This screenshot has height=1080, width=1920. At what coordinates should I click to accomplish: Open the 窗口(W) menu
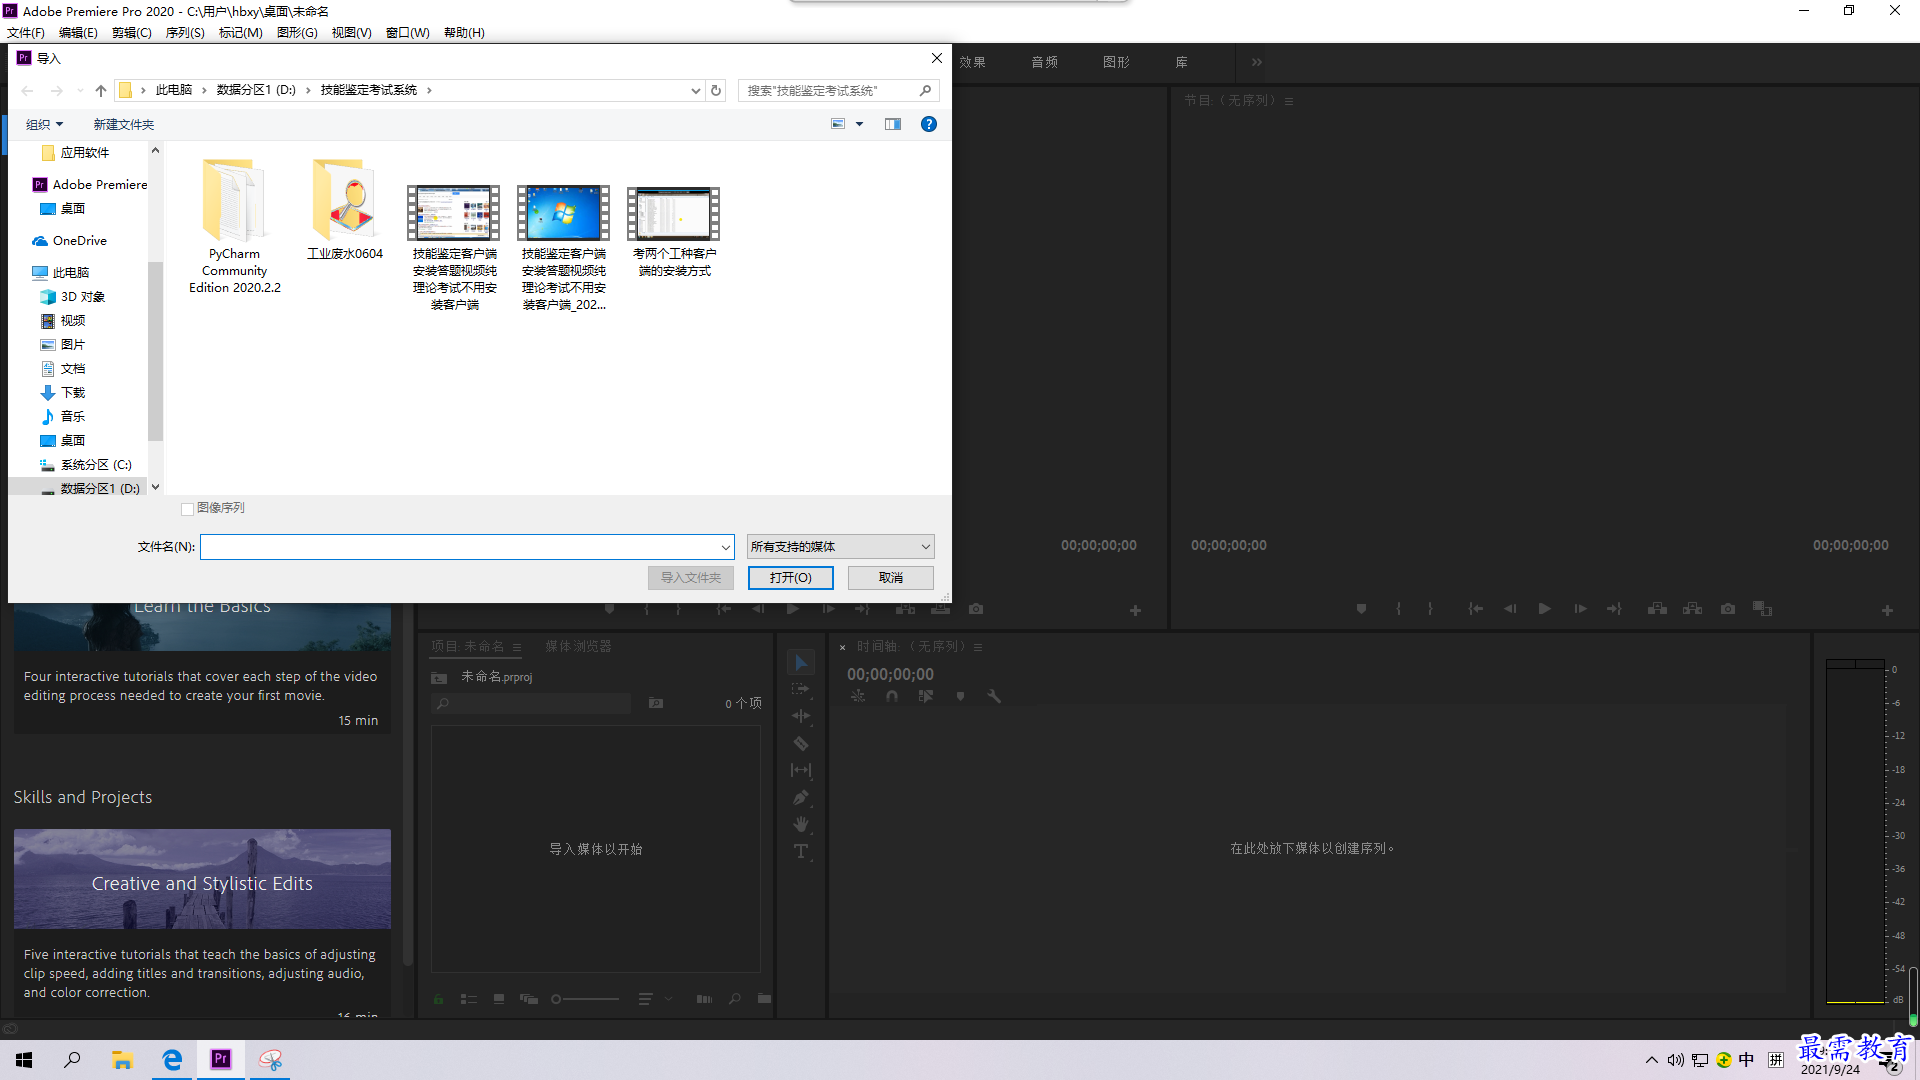pos(408,33)
